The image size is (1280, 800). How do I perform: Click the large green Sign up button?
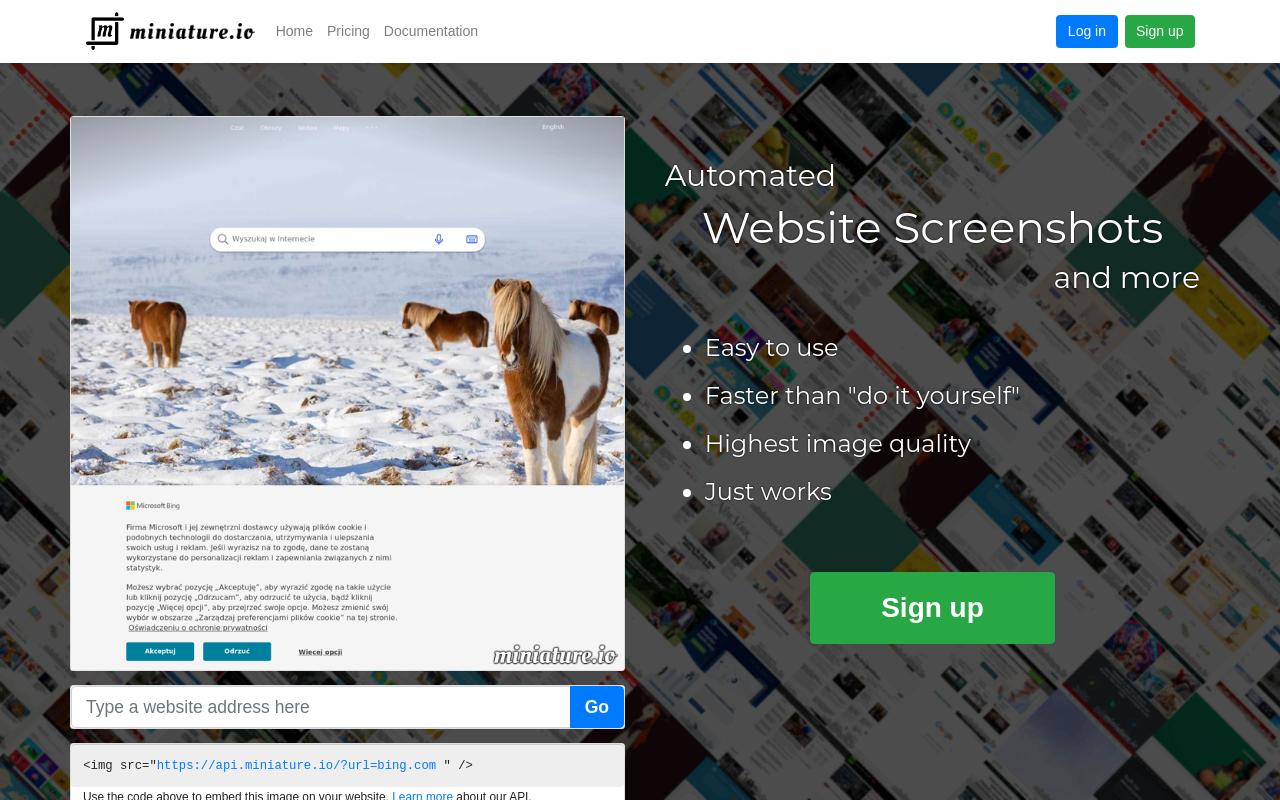[932, 608]
